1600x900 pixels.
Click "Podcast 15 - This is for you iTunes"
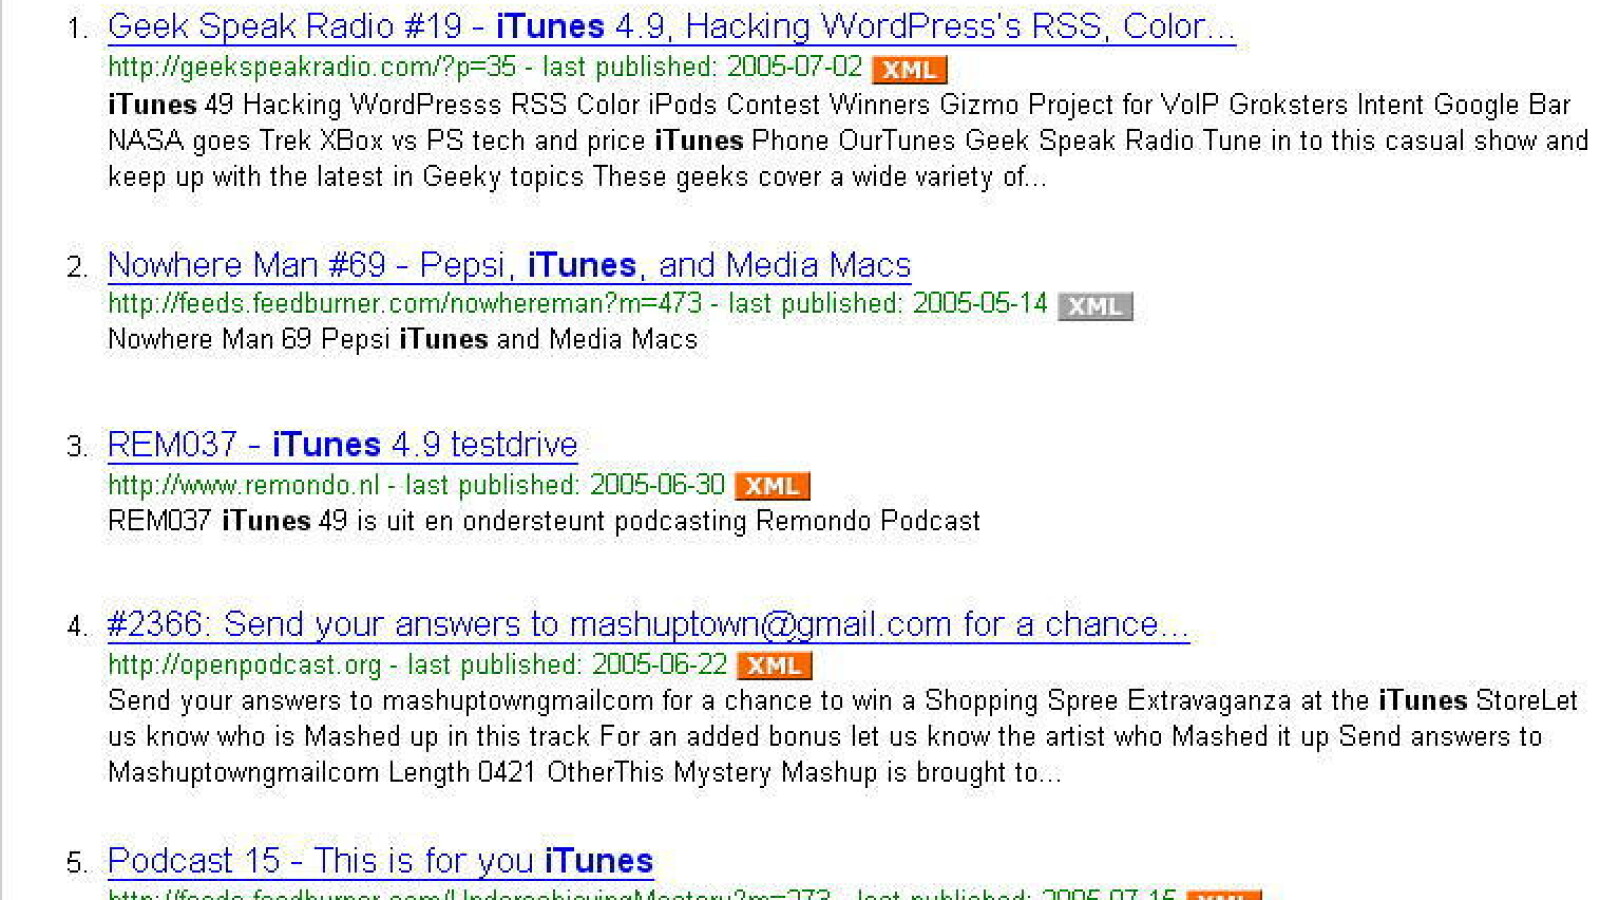379,860
